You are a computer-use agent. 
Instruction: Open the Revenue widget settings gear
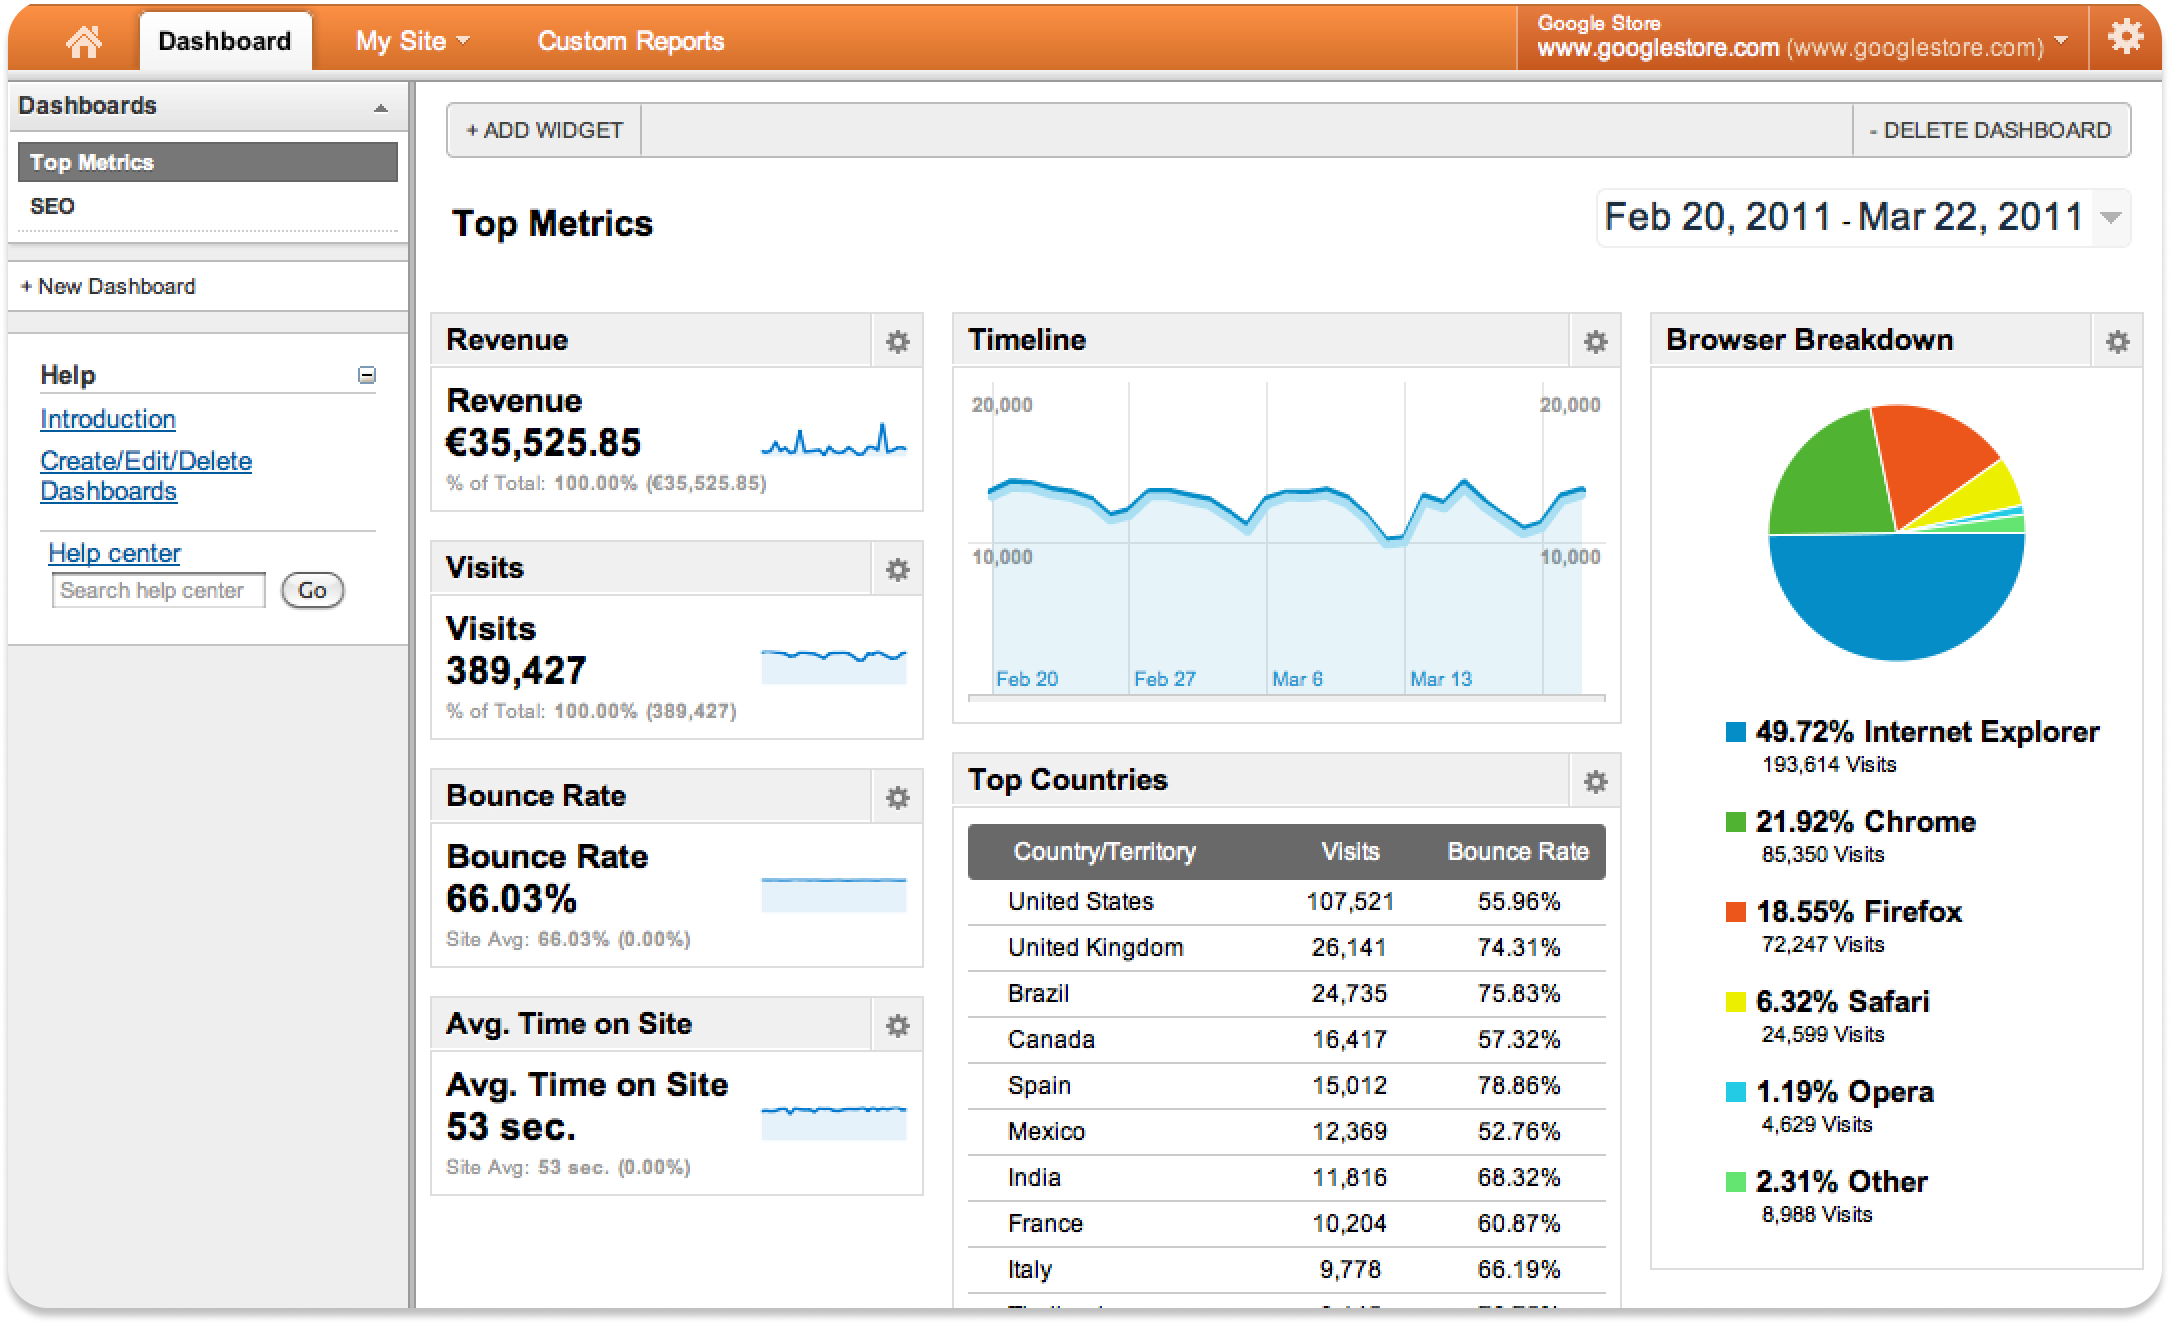click(x=897, y=341)
